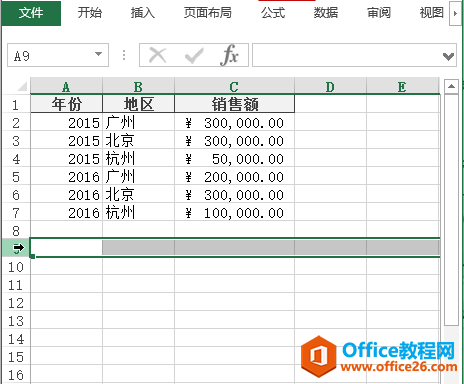Show more ribbon tabs with right arrow
This screenshot has width=464, height=384.
455,13
